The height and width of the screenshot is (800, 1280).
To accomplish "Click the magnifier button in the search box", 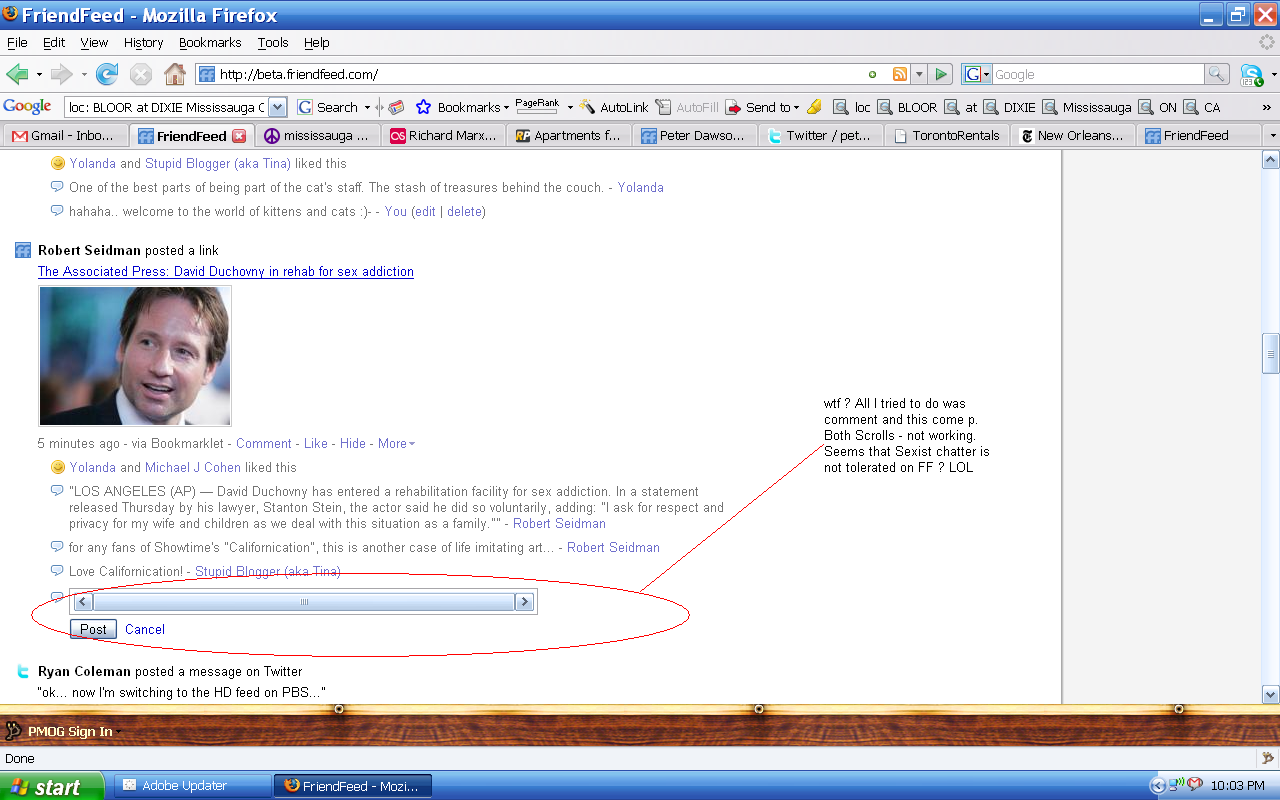I will pyautogui.click(x=1217, y=74).
